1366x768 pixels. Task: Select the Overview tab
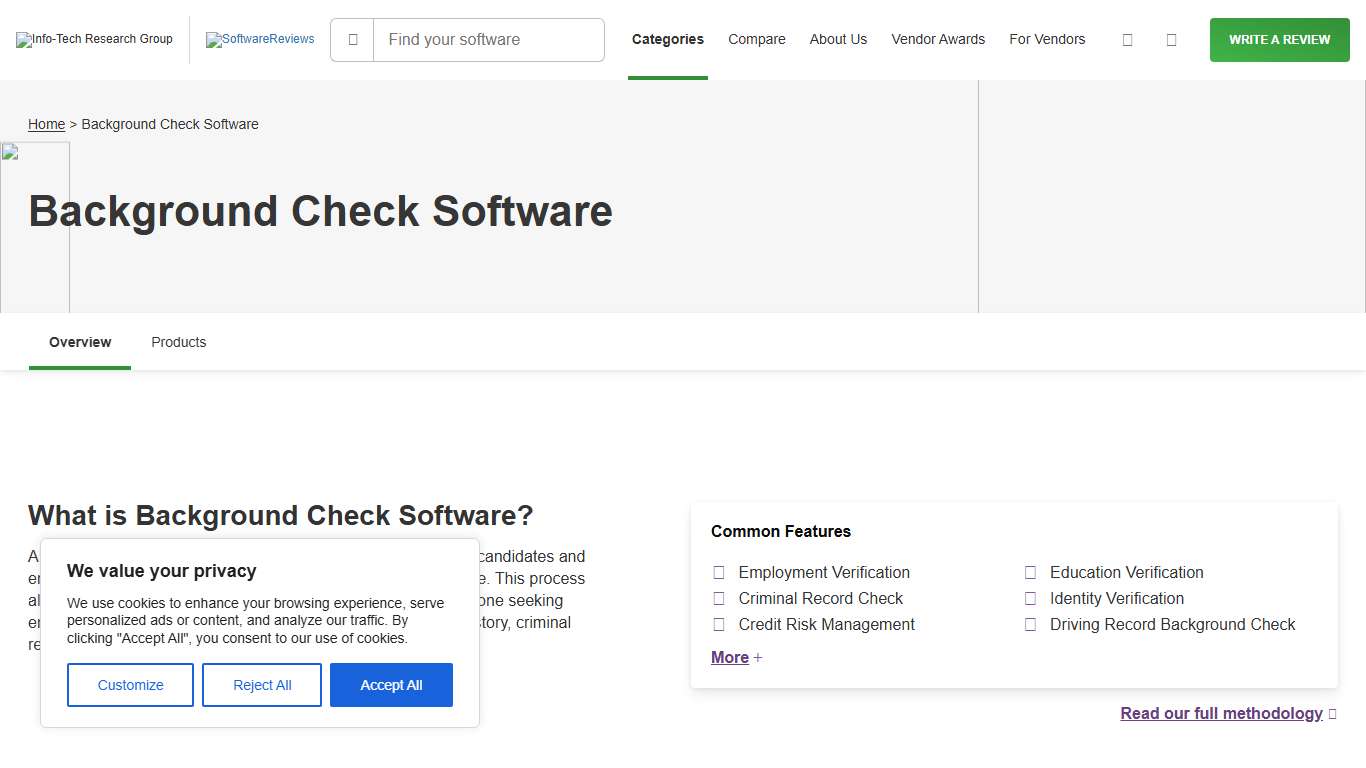(79, 342)
